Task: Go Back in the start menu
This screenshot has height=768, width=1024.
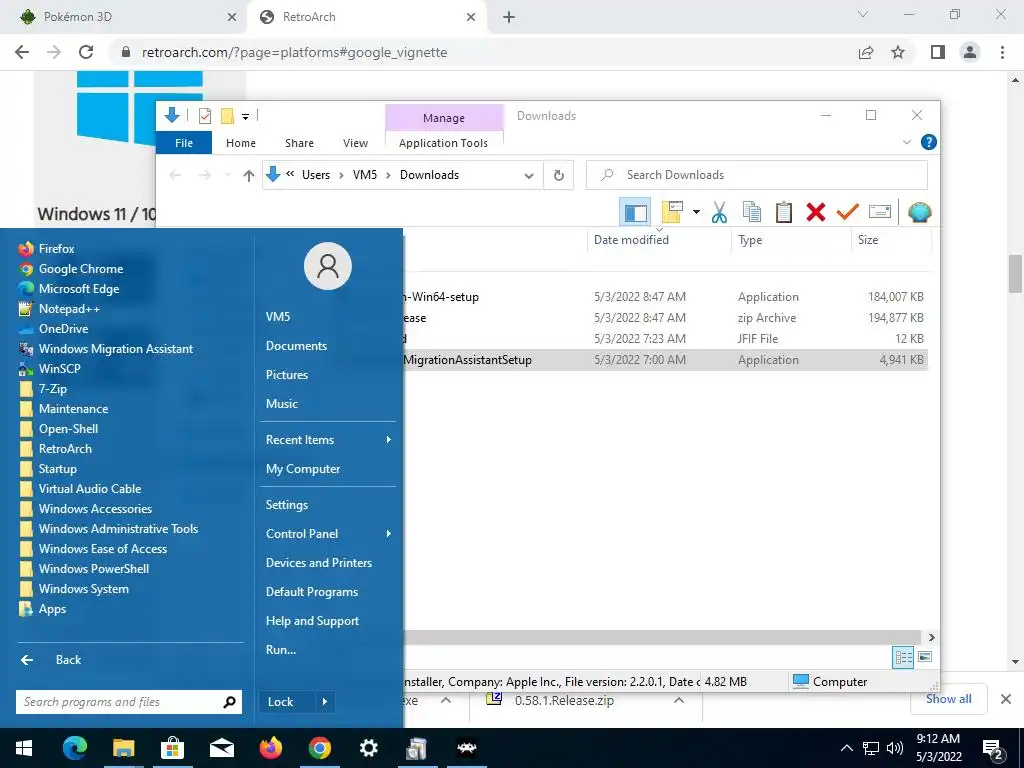Action: [x=68, y=660]
